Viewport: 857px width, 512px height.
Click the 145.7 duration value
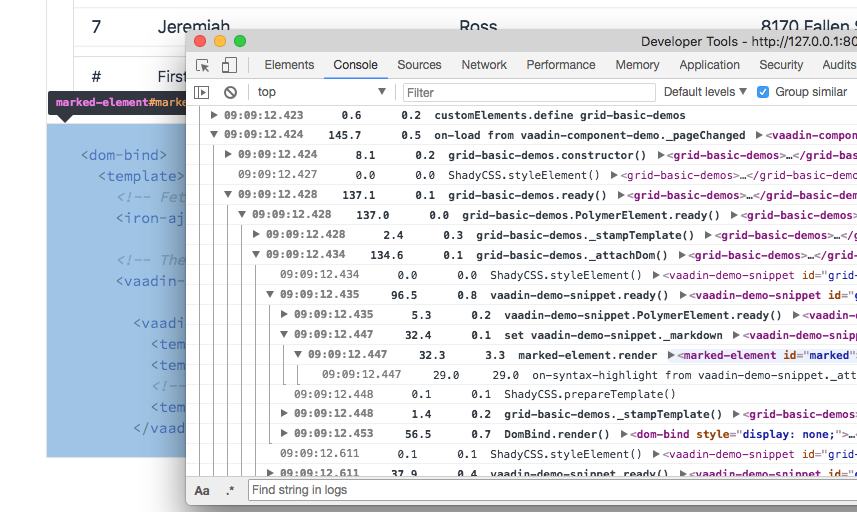click(x=344, y=135)
